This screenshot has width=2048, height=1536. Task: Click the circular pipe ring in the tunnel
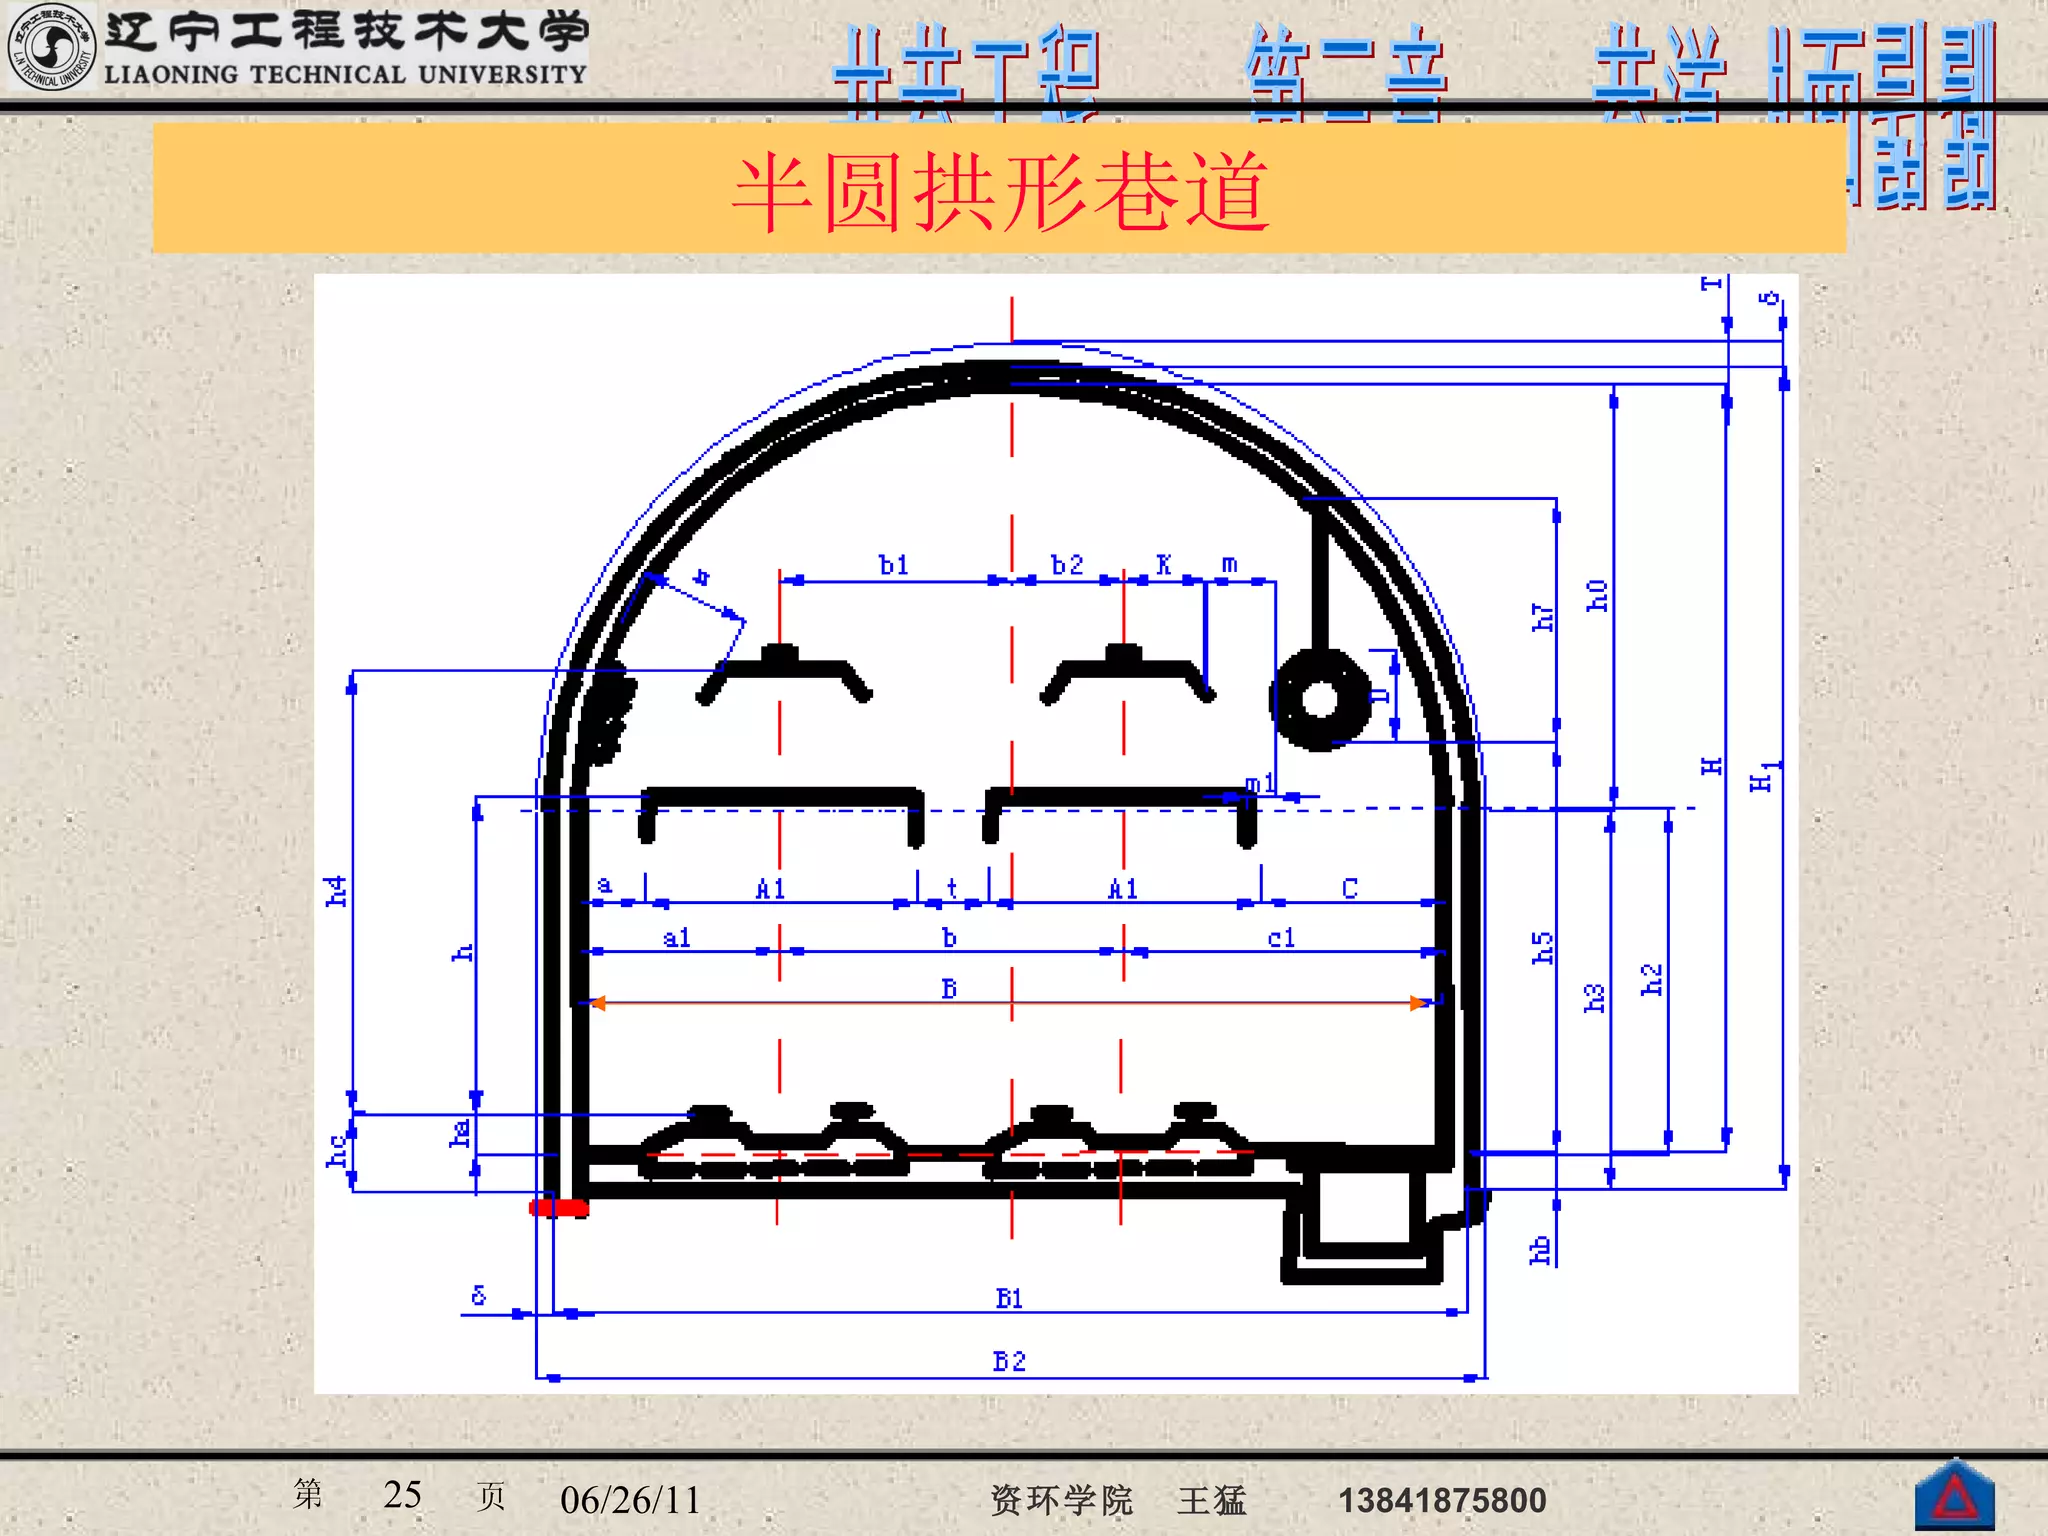(1320, 698)
